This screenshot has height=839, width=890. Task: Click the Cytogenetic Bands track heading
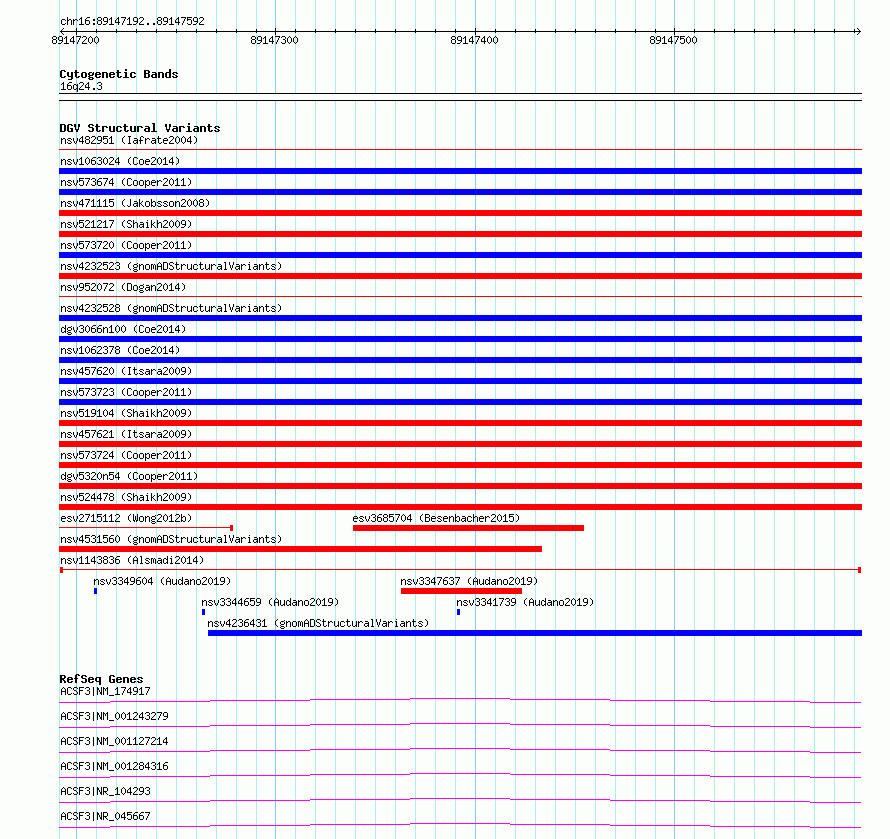(x=119, y=74)
